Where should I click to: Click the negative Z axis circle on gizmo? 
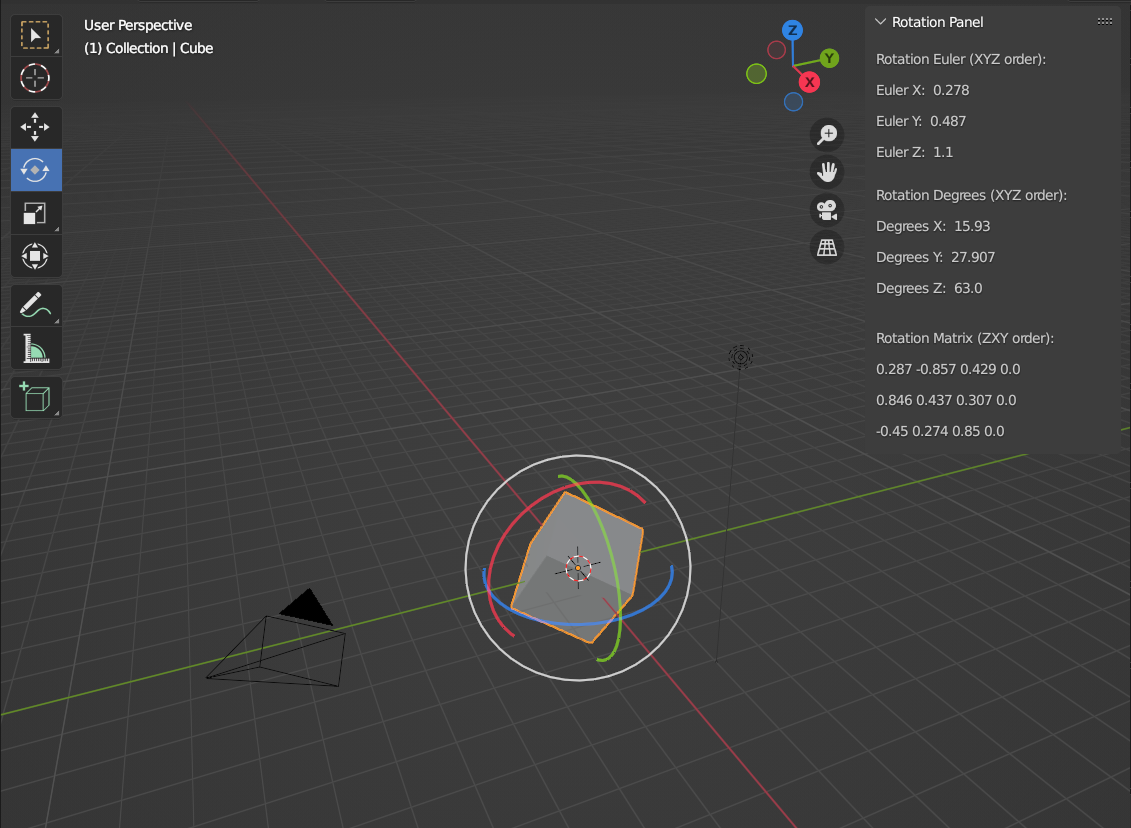pos(793,102)
